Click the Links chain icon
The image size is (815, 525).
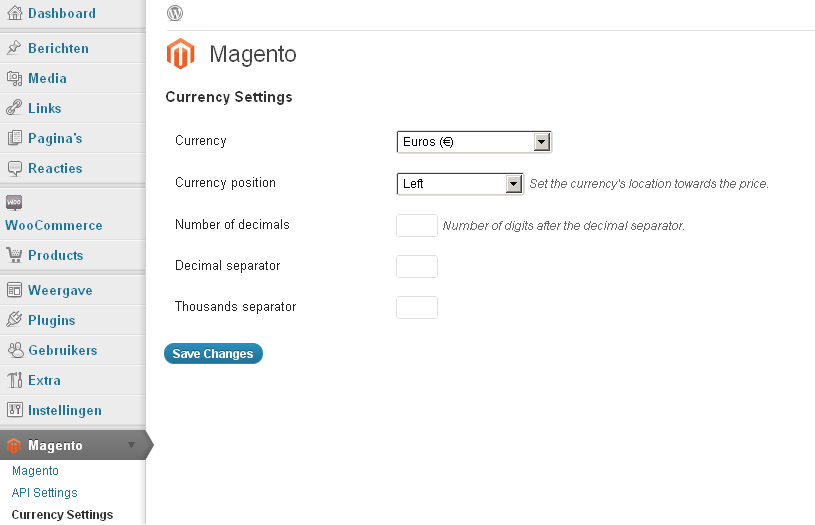[14, 108]
